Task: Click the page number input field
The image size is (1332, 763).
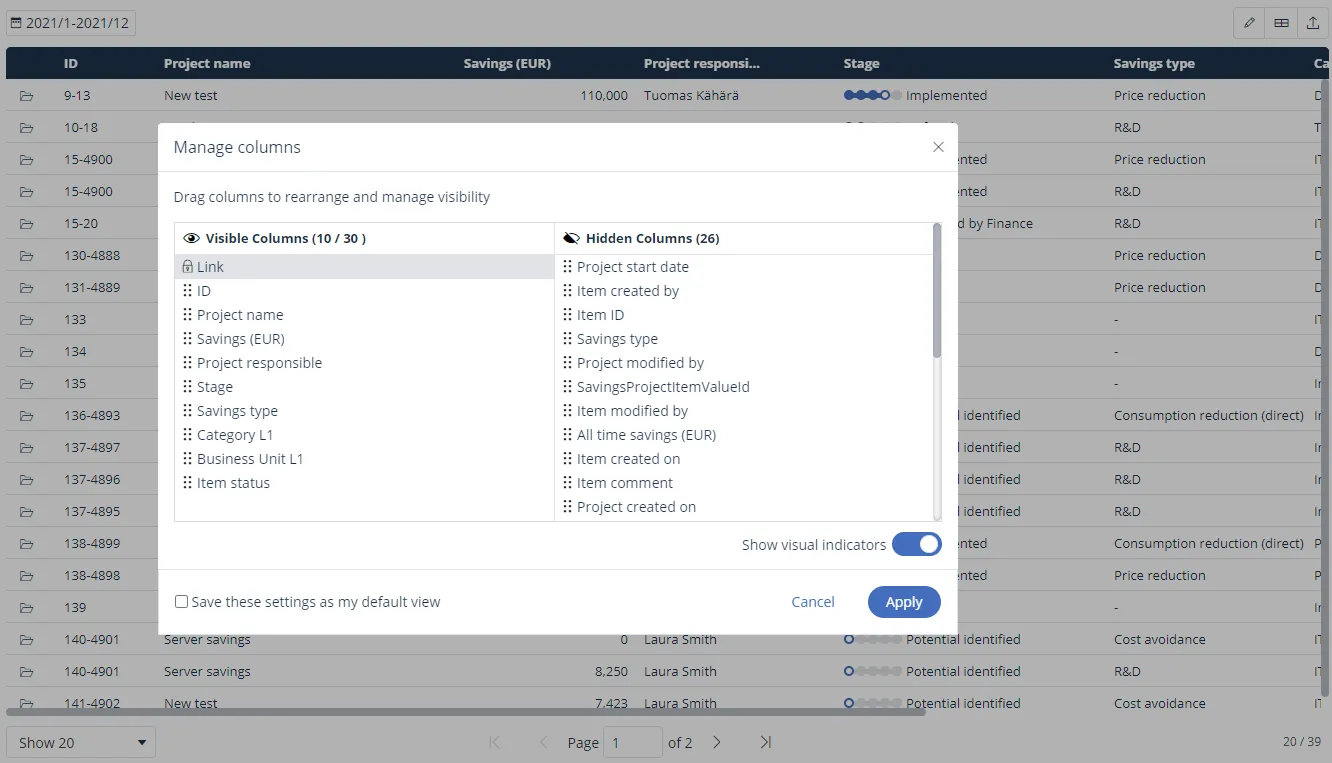Action: [x=632, y=742]
